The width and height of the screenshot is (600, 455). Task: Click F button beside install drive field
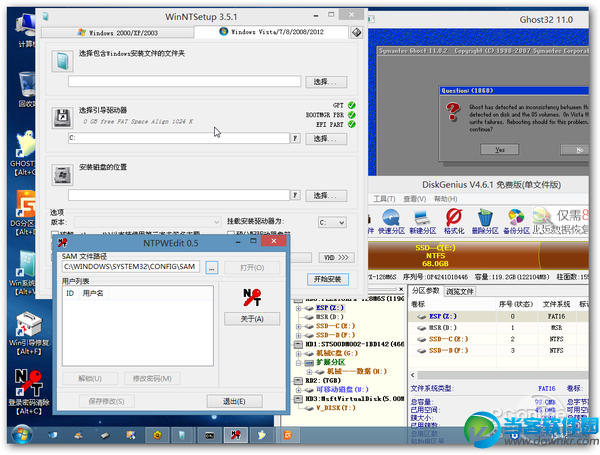click(x=295, y=195)
